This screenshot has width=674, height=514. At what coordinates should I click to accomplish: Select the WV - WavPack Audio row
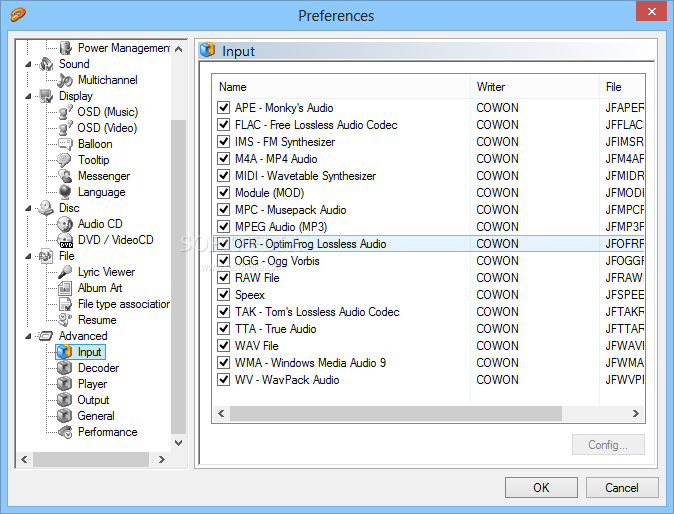[x=429, y=380]
